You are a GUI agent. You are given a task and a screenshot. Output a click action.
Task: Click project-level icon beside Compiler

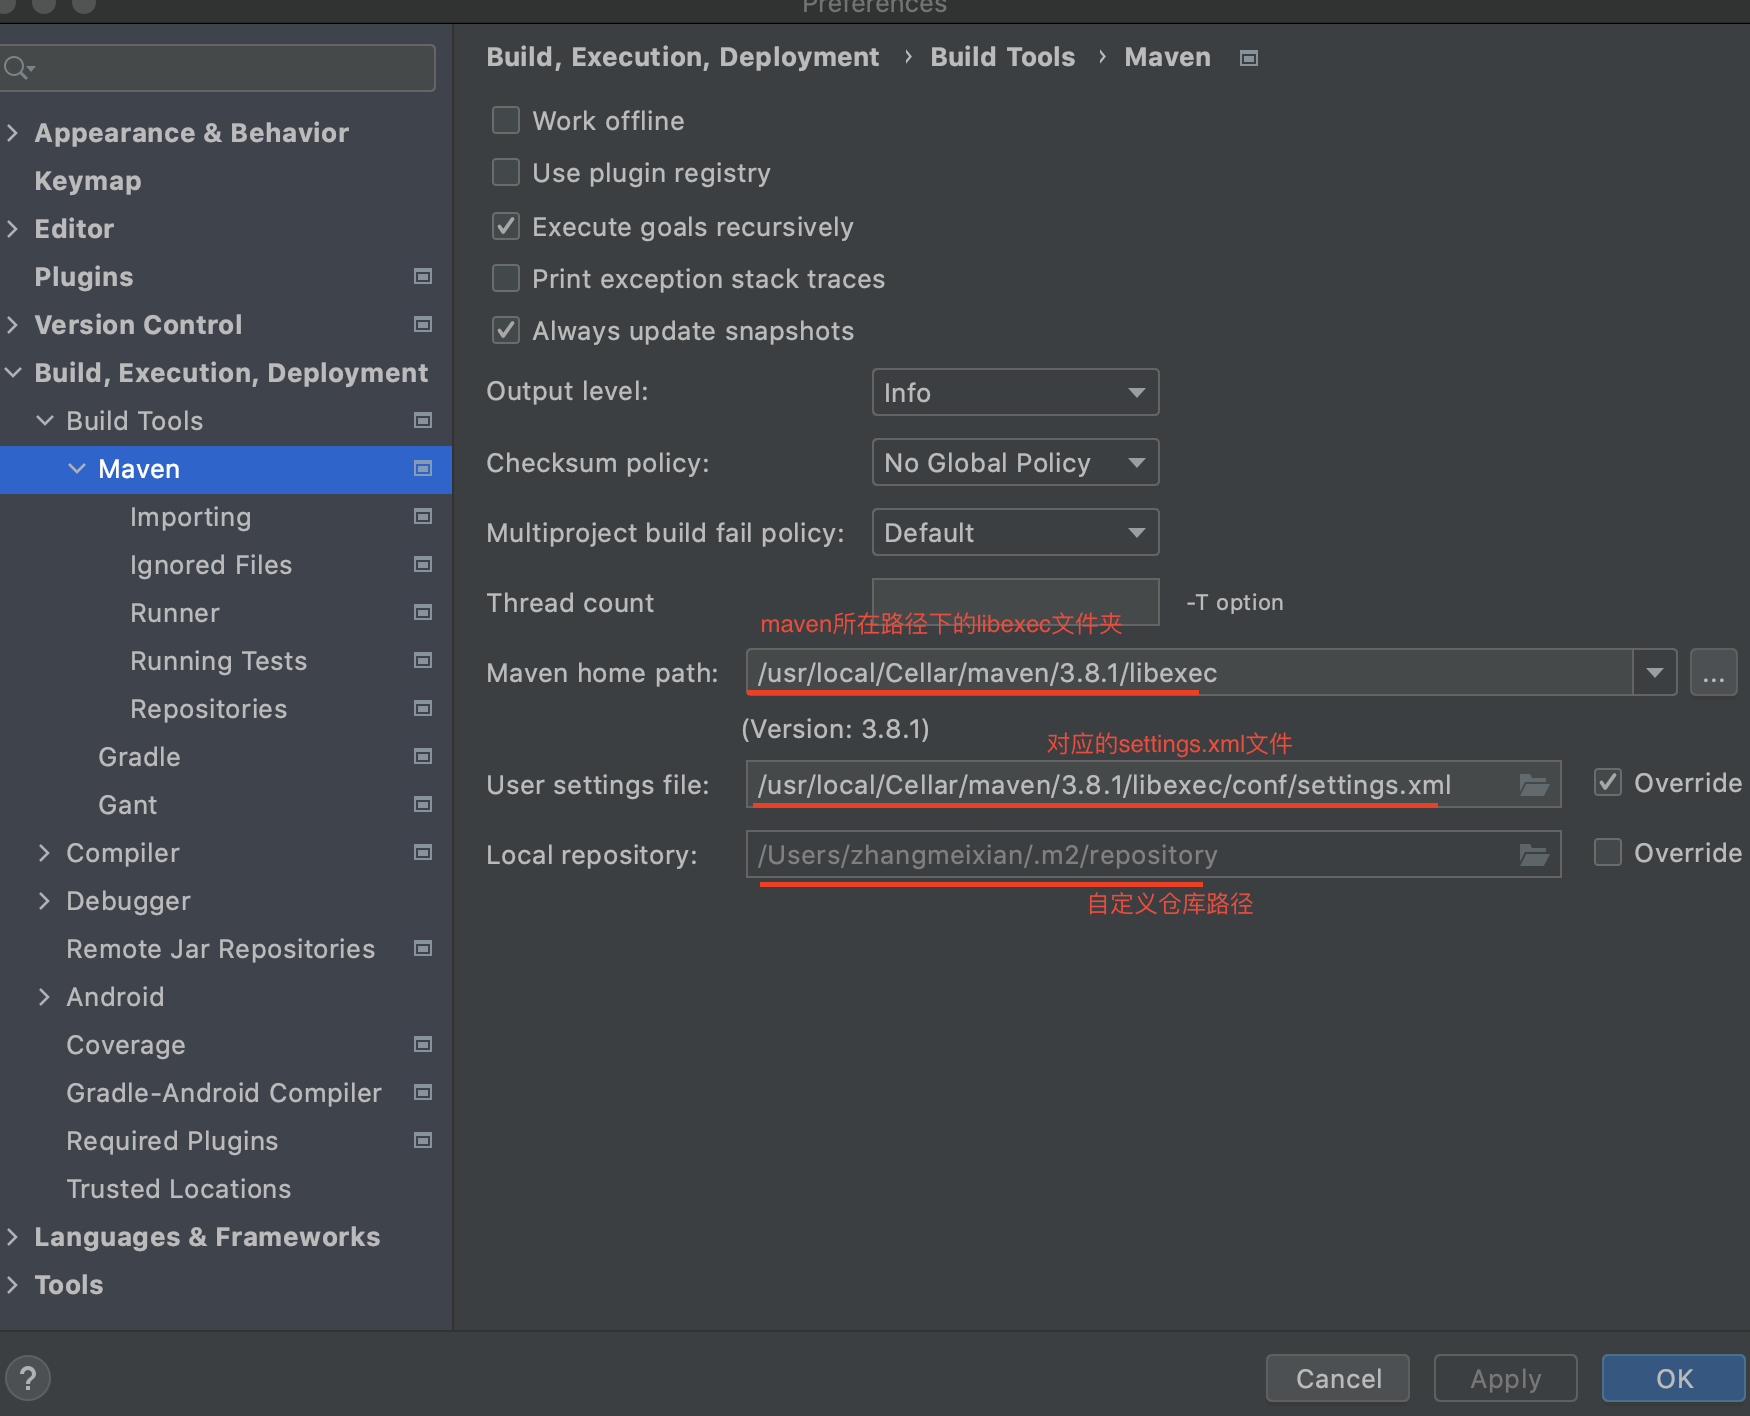pyautogui.click(x=423, y=852)
